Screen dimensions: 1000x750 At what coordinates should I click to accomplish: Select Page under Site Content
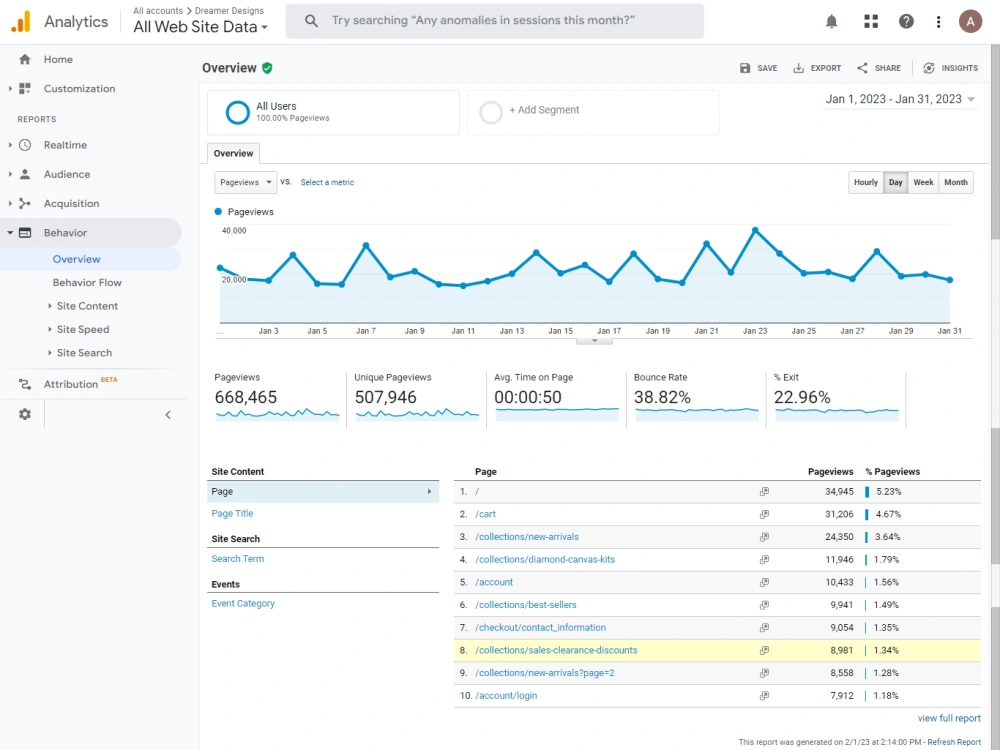coord(323,492)
